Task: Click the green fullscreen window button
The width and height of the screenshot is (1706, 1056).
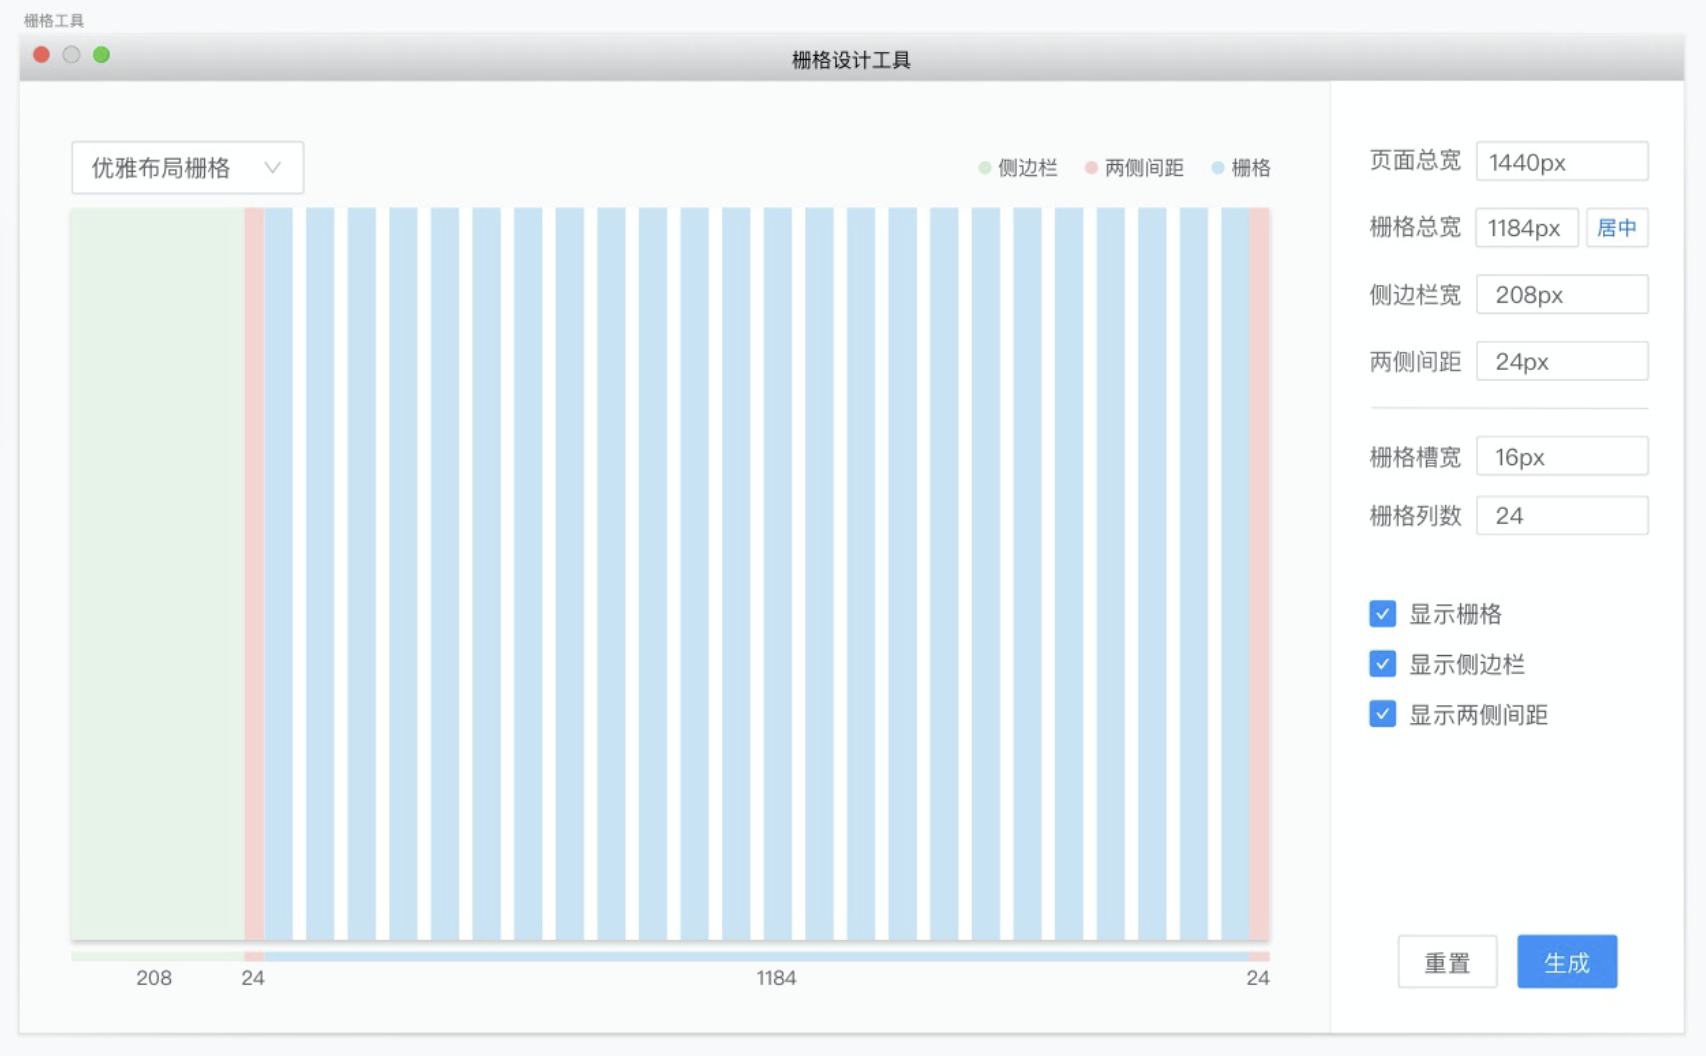Action: point(101,55)
